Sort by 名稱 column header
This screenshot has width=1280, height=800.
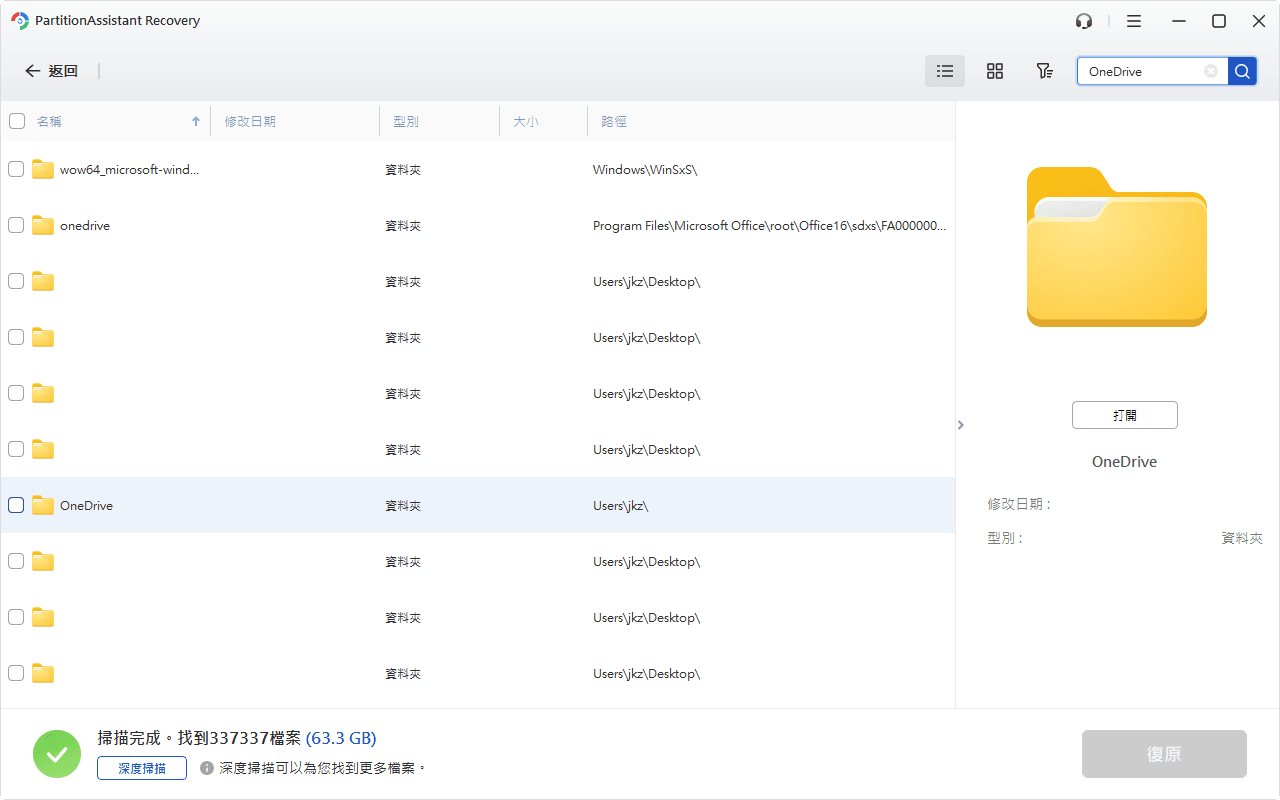coord(49,121)
